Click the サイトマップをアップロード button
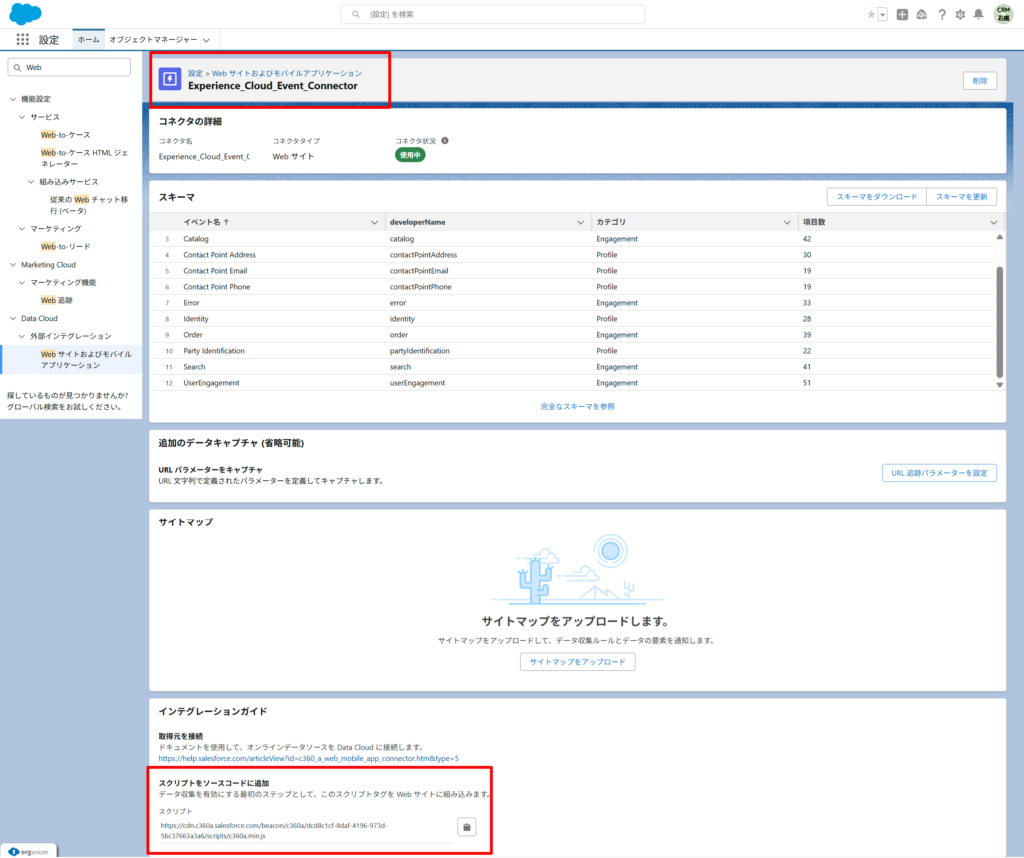The height and width of the screenshot is (858, 1024). click(577, 661)
